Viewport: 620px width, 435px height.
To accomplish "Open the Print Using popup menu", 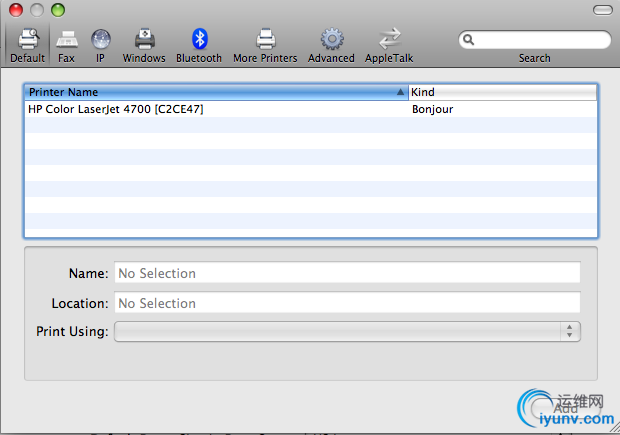I will [x=347, y=331].
